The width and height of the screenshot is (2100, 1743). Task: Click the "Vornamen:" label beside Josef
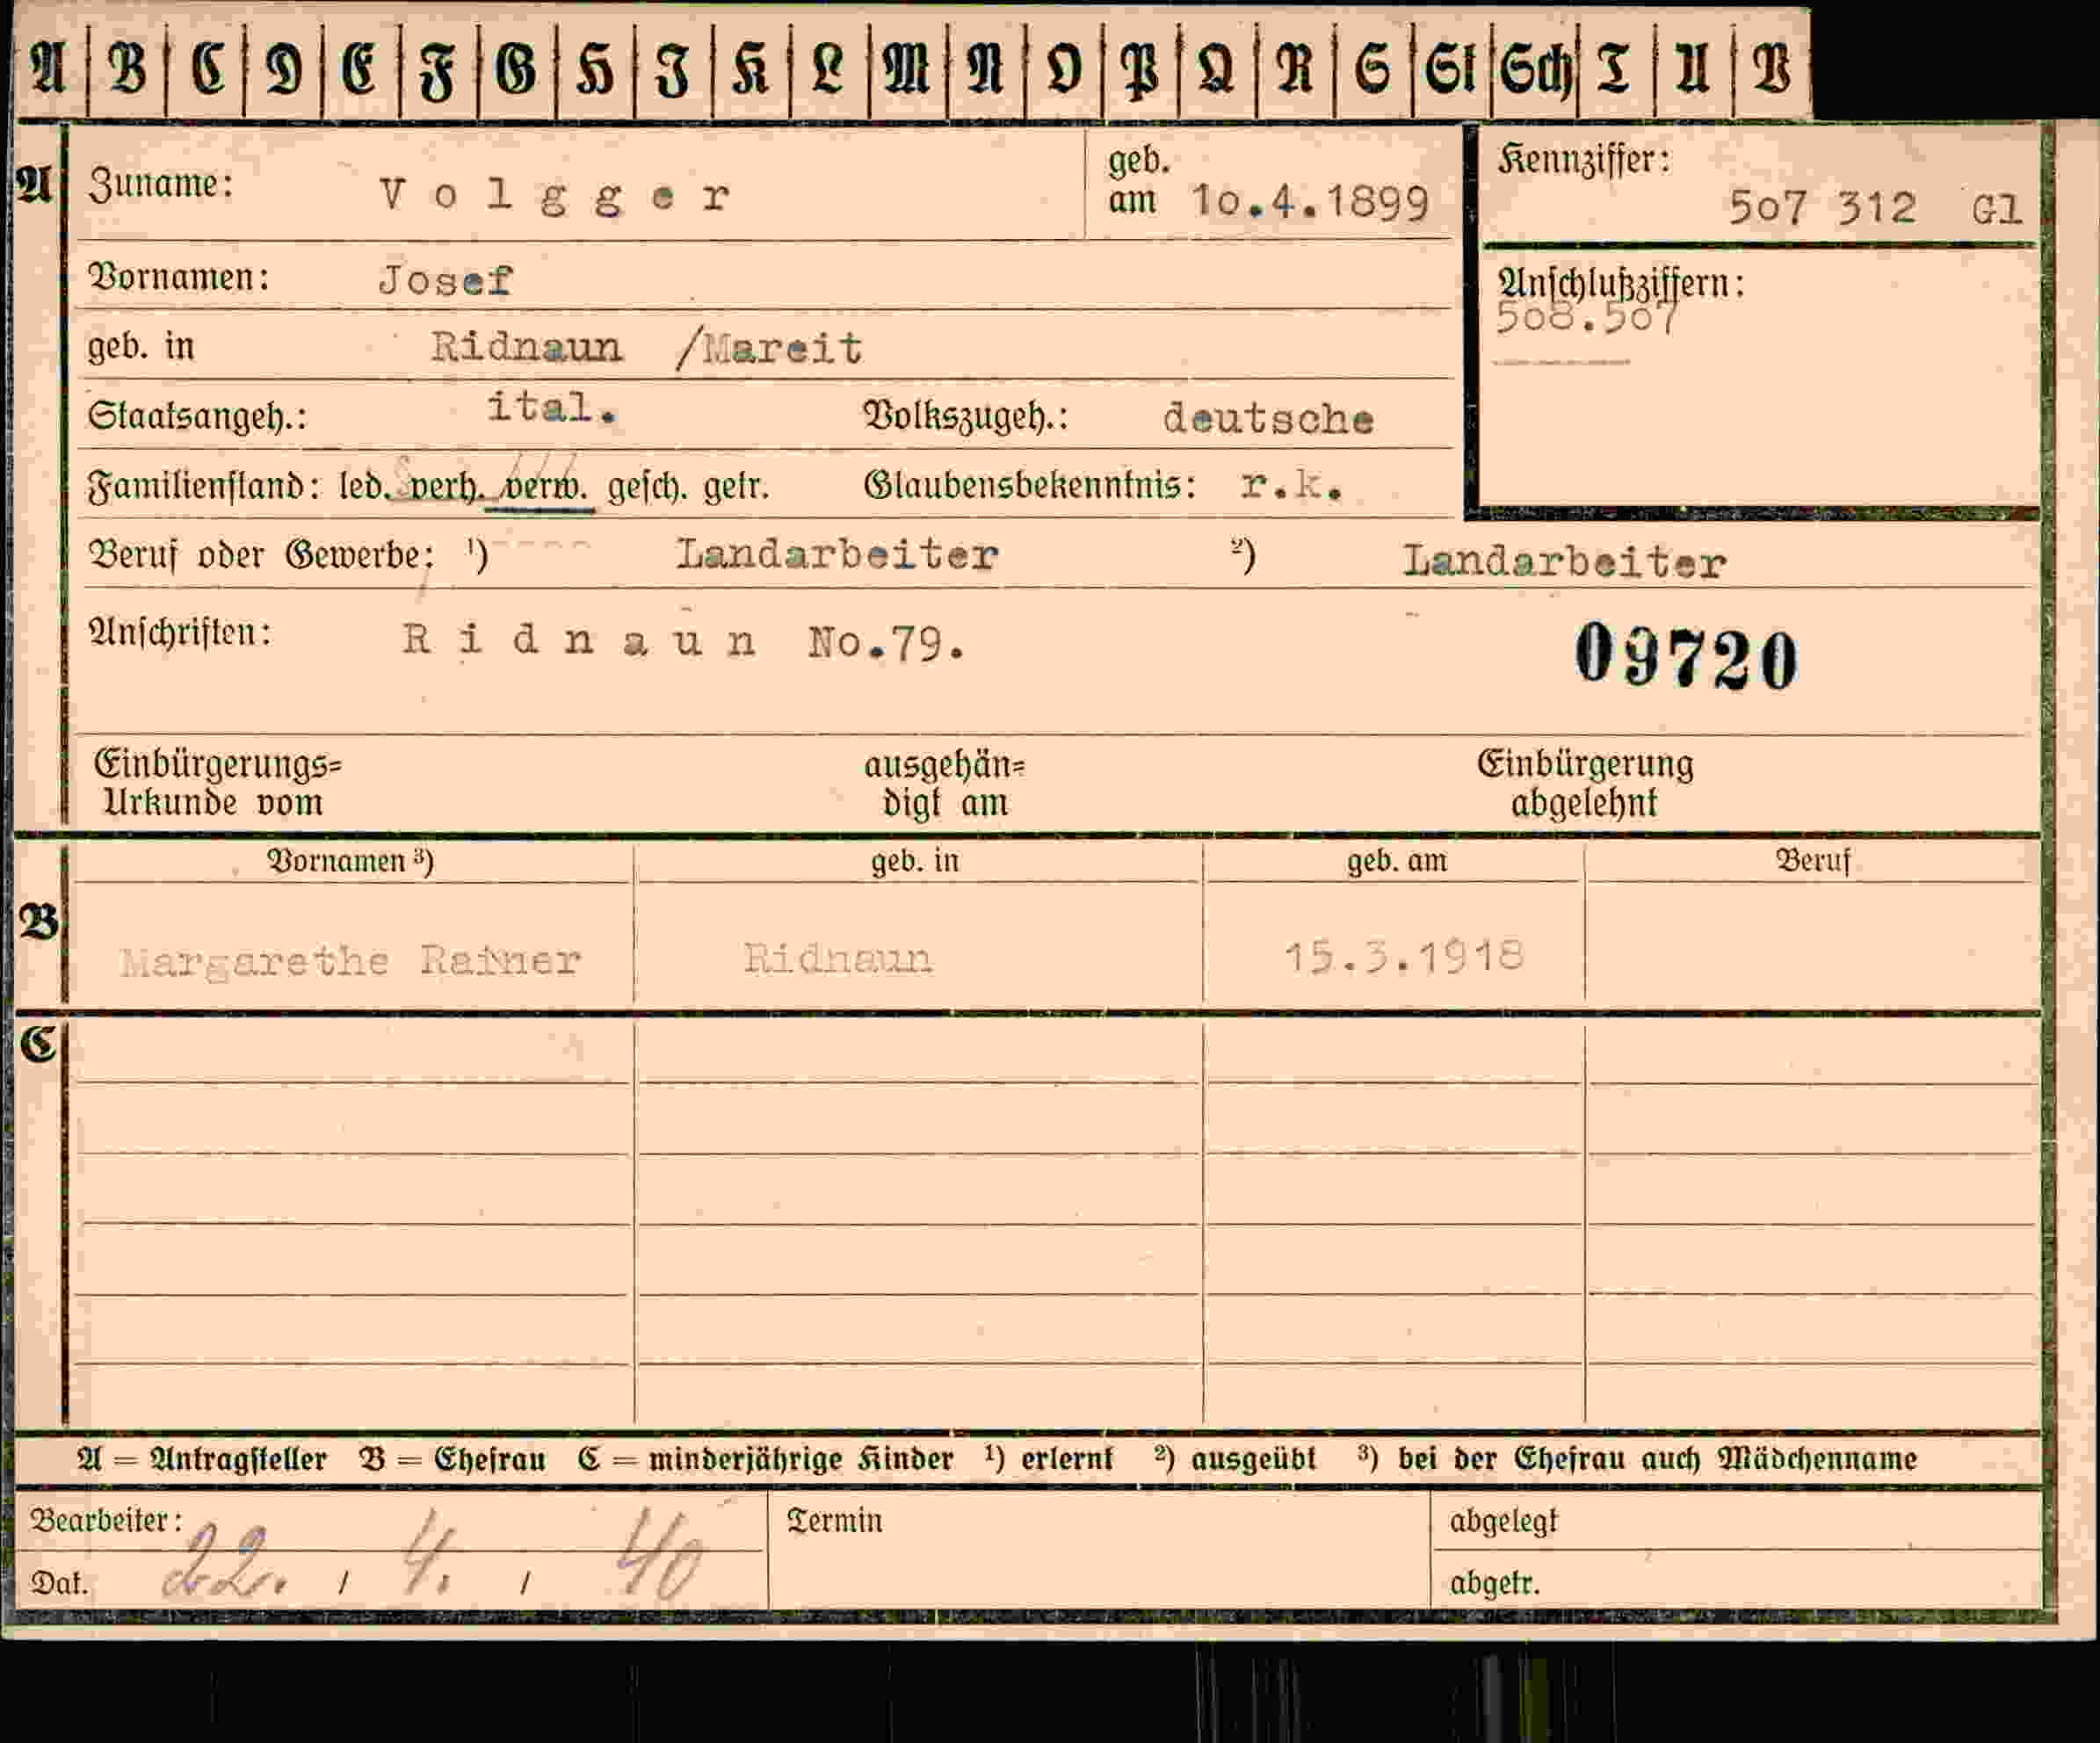179,277
